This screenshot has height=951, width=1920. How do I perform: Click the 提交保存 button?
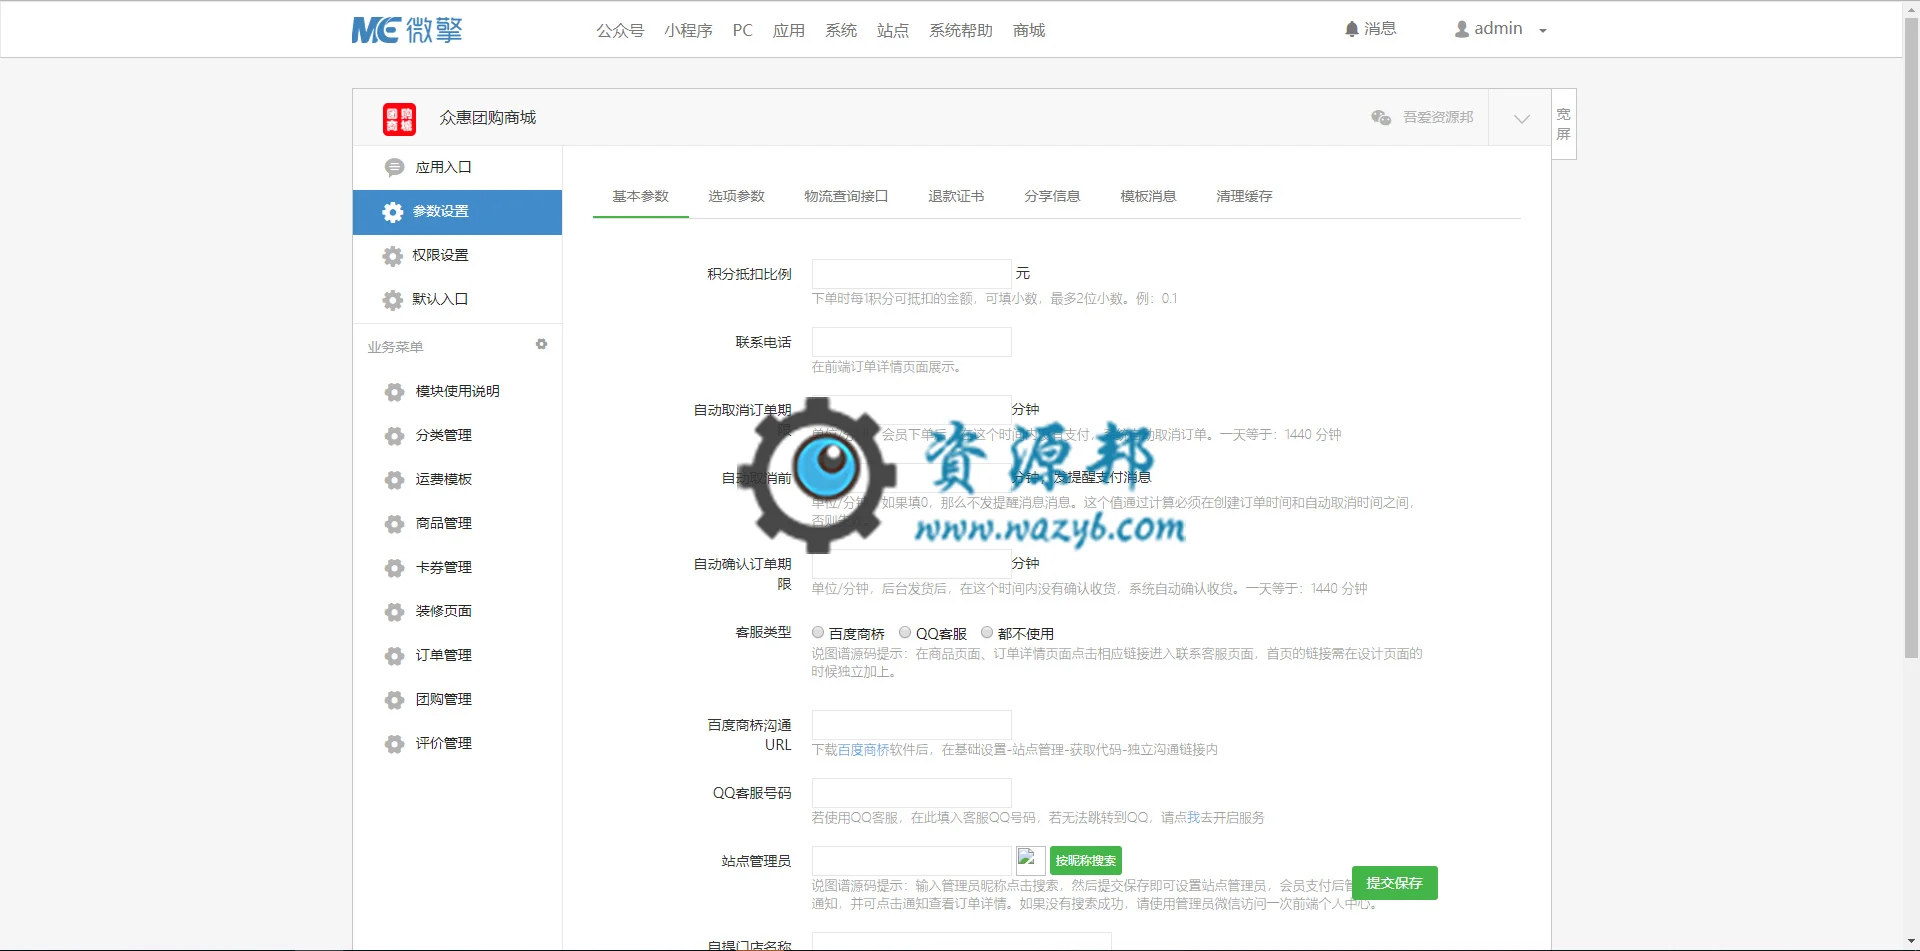click(x=1395, y=883)
